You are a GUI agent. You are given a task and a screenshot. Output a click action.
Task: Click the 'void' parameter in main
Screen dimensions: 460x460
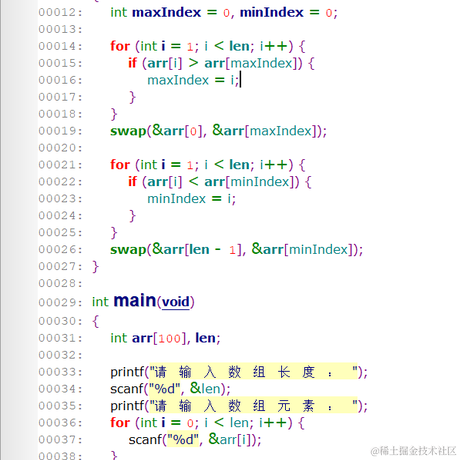coord(176,302)
